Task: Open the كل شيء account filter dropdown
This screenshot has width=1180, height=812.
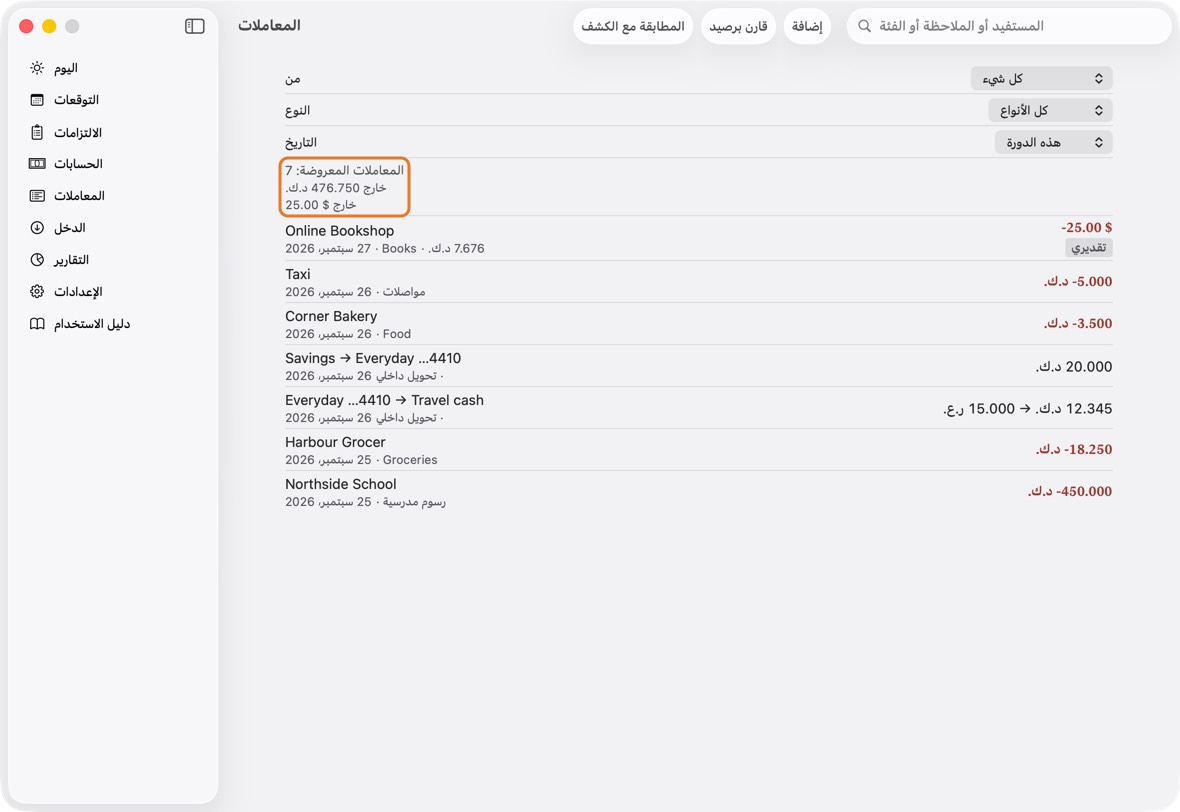Action: pos(1042,78)
